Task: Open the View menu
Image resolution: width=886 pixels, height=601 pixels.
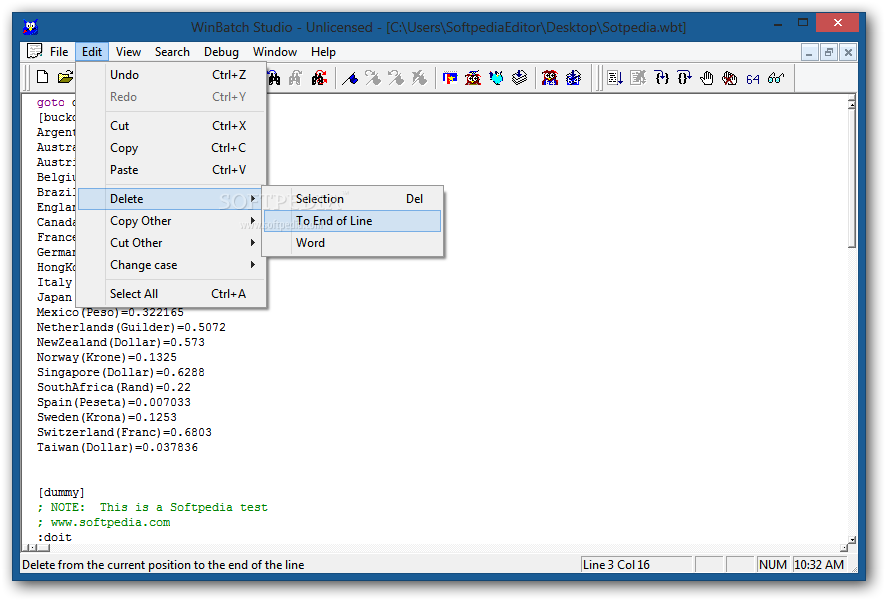Action: coord(128,52)
